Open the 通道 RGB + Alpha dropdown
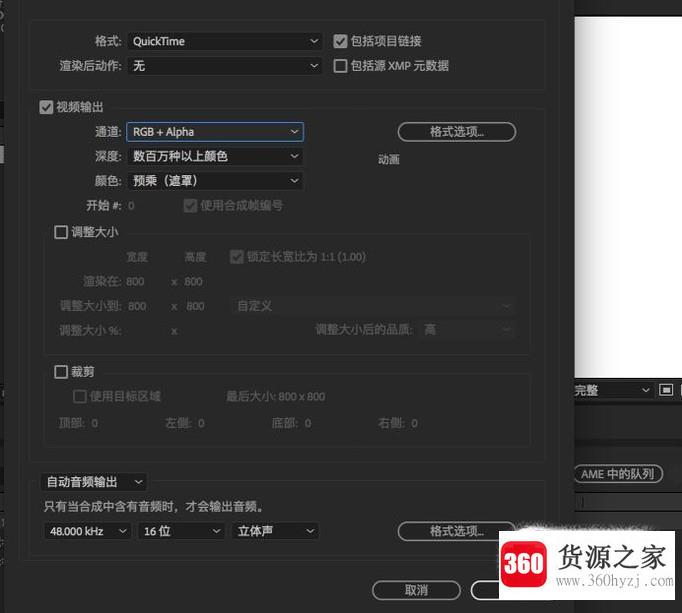This screenshot has width=682, height=613. pos(215,132)
